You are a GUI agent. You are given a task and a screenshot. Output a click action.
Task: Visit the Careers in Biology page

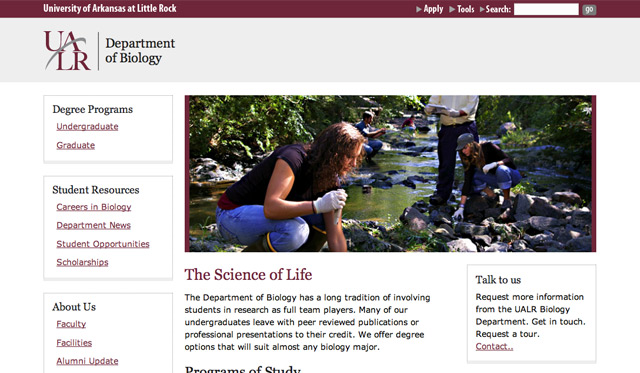pyautogui.click(x=94, y=207)
